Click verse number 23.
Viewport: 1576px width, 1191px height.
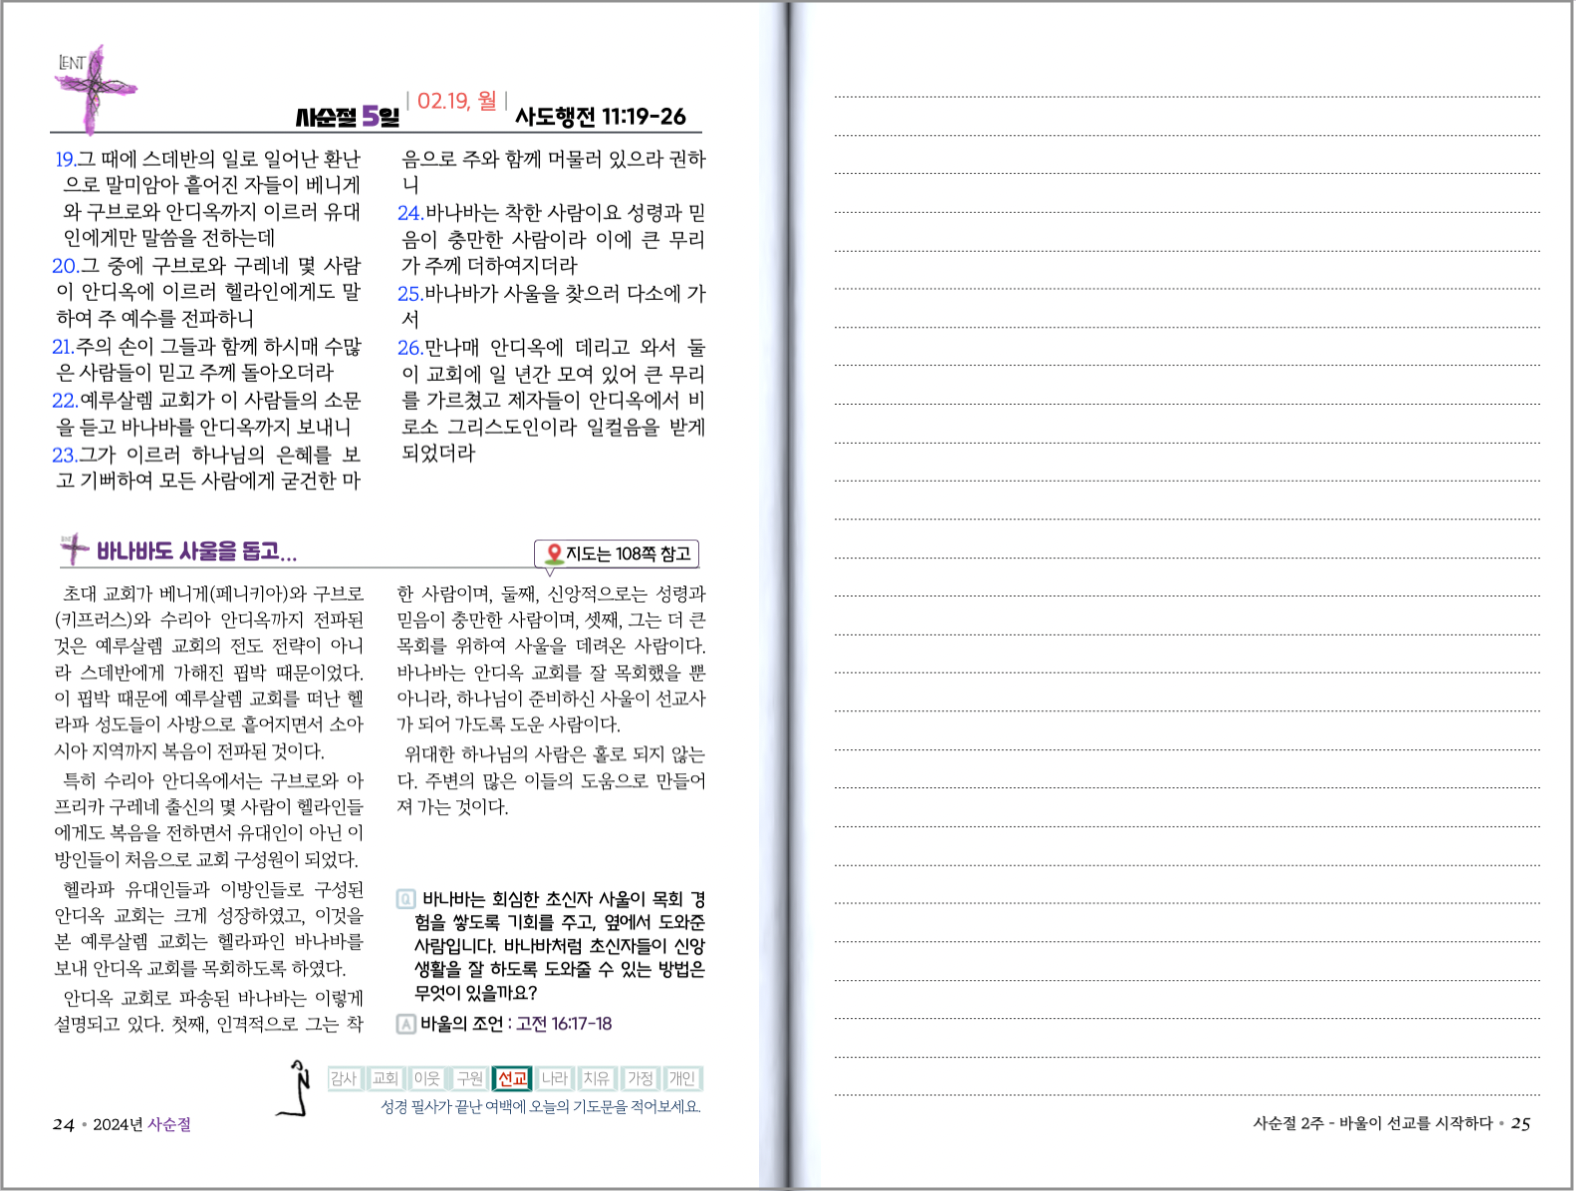click(x=65, y=455)
